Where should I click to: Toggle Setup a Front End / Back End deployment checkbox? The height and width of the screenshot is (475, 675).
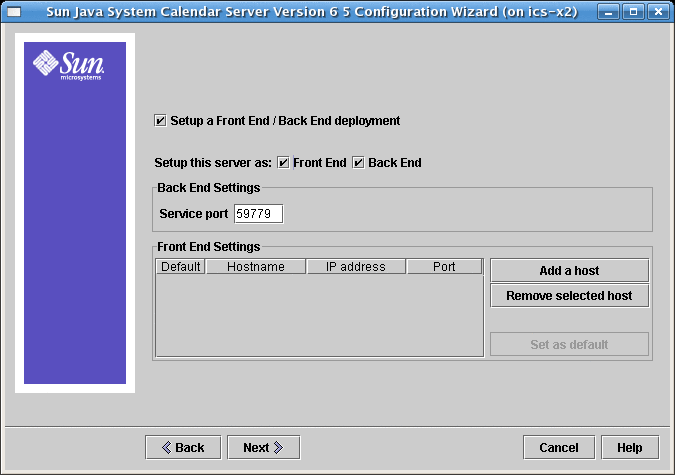tap(160, 121)
